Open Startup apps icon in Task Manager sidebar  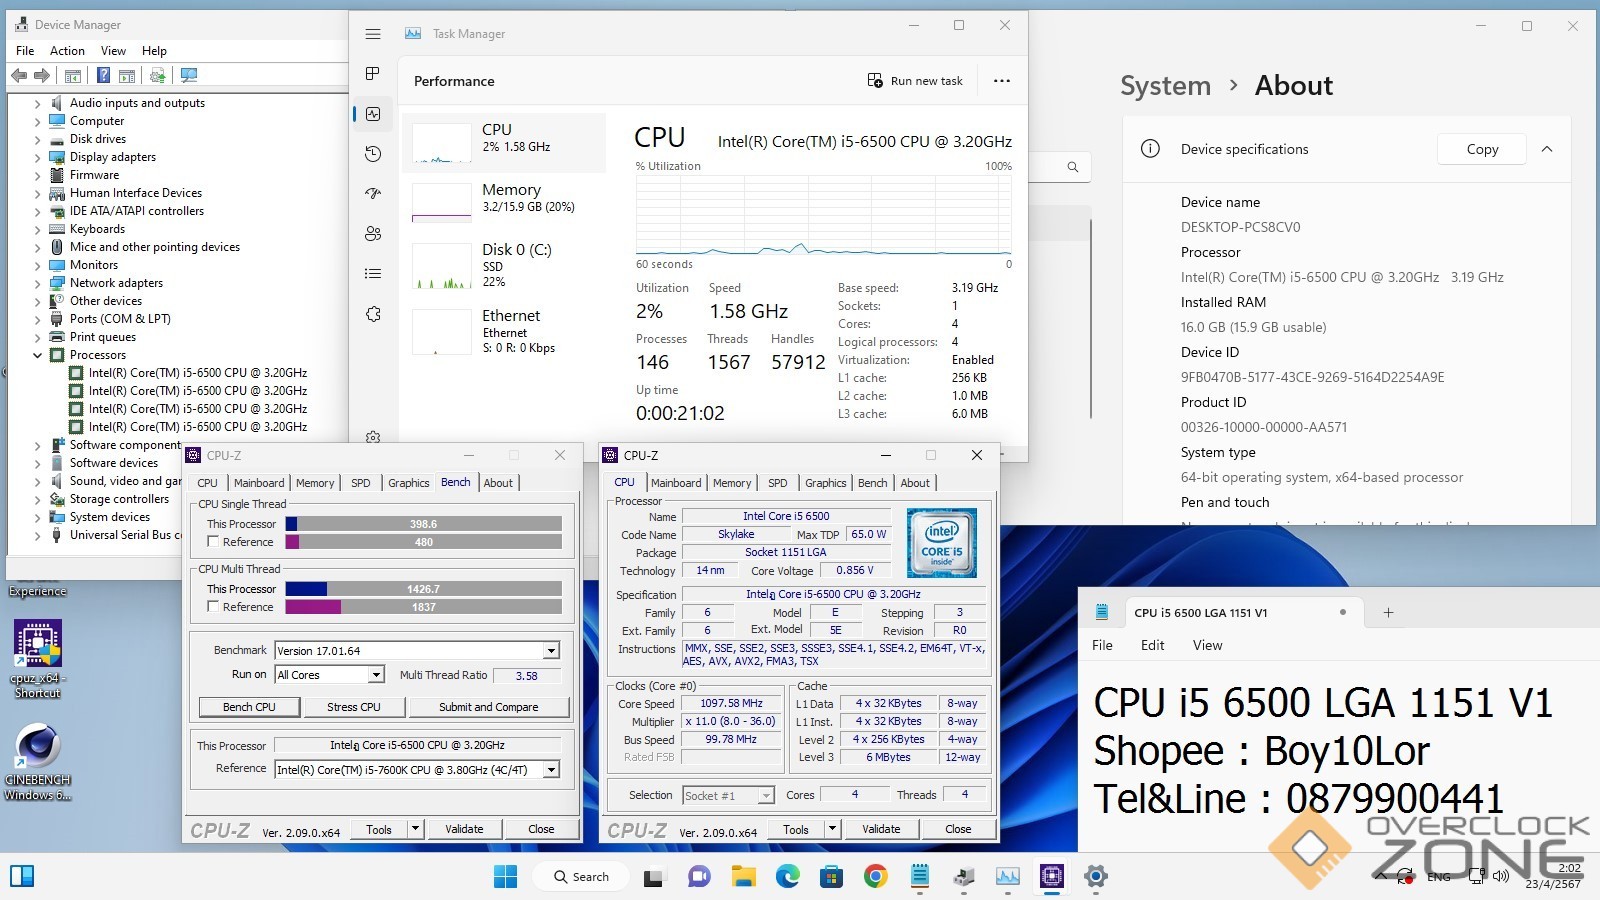[373, 193]
